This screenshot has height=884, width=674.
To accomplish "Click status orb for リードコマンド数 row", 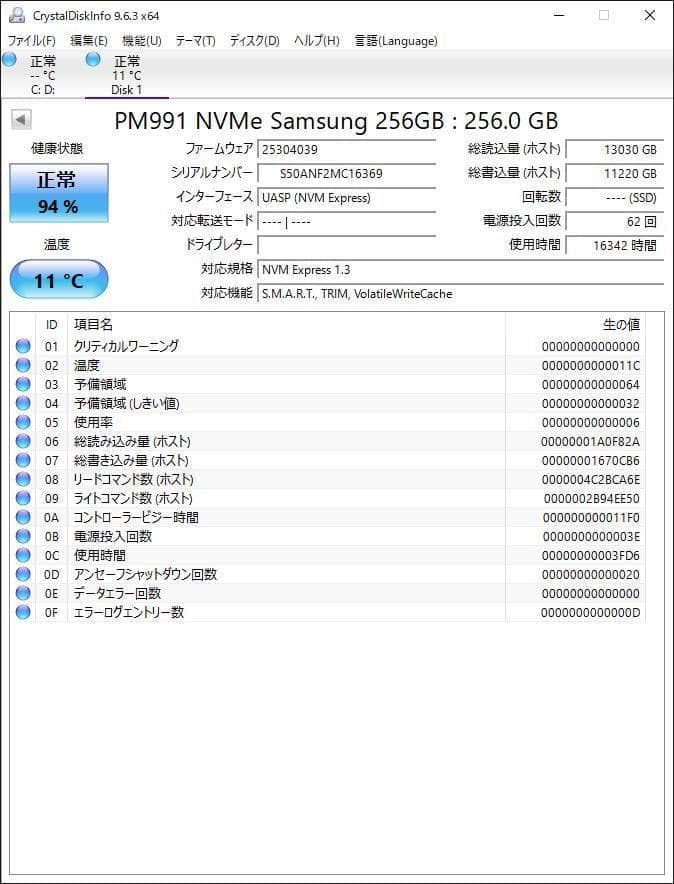I will click(23, 479).
